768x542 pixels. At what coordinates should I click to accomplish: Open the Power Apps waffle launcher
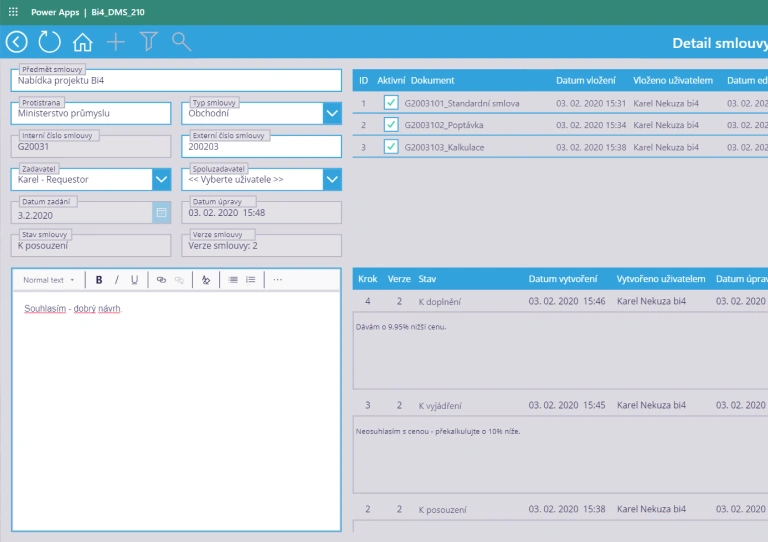(x=13, y=12)
